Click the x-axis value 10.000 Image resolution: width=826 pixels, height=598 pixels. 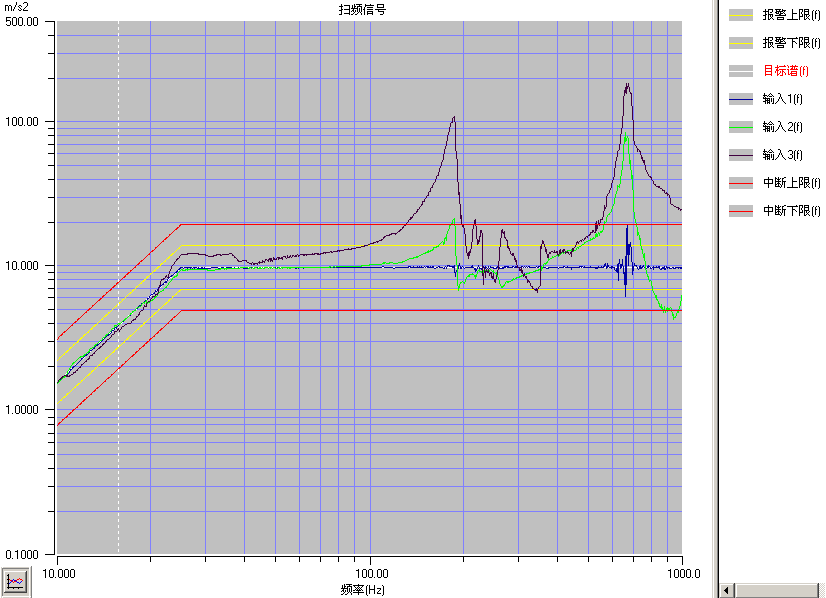pyautogui.click(x=58, y=573)
